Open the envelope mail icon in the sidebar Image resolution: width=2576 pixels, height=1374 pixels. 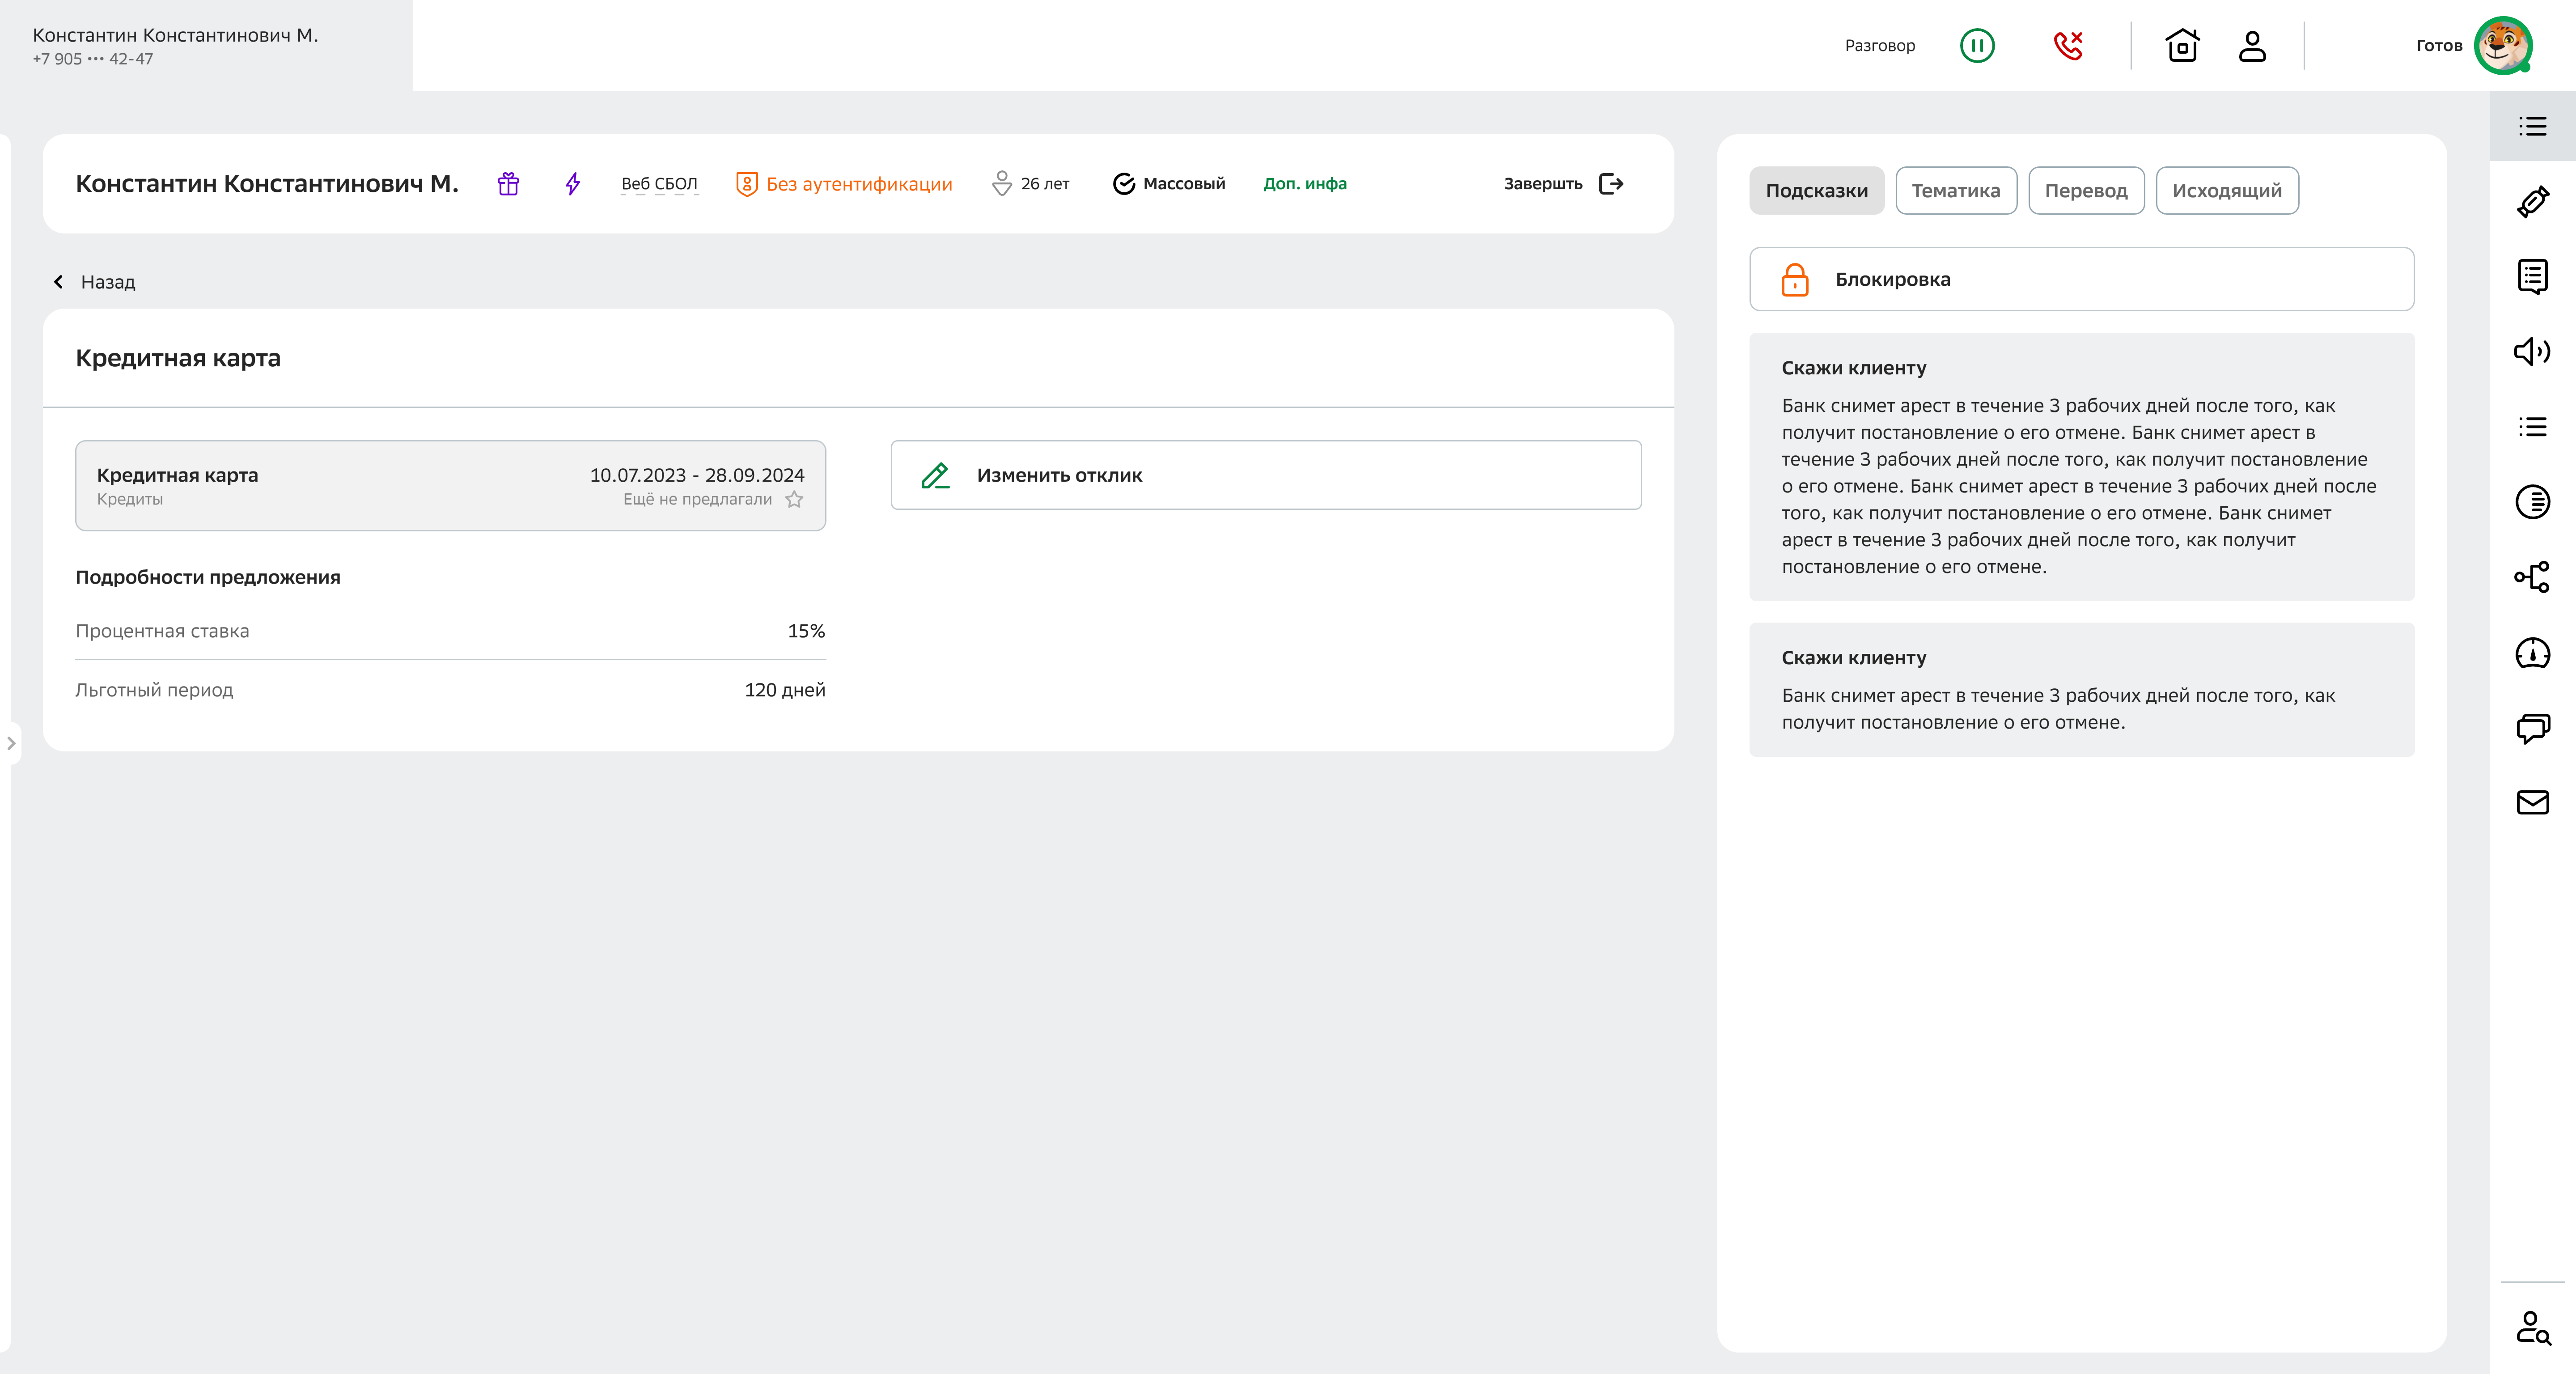(2532, 802)
